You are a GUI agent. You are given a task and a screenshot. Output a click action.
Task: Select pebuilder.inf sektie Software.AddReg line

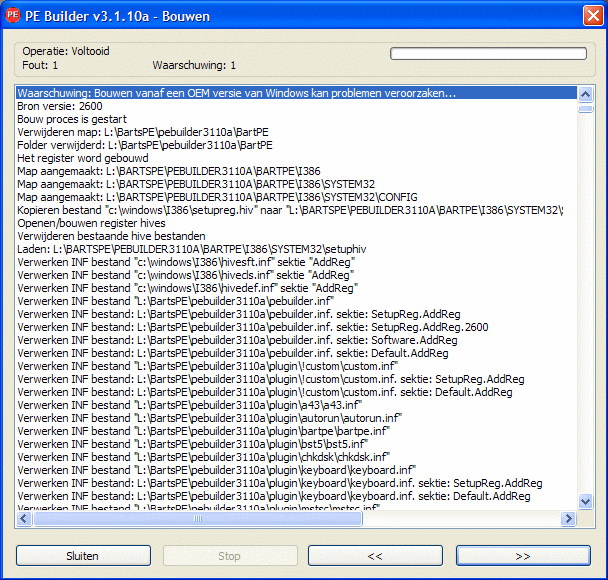click(297, 340)
